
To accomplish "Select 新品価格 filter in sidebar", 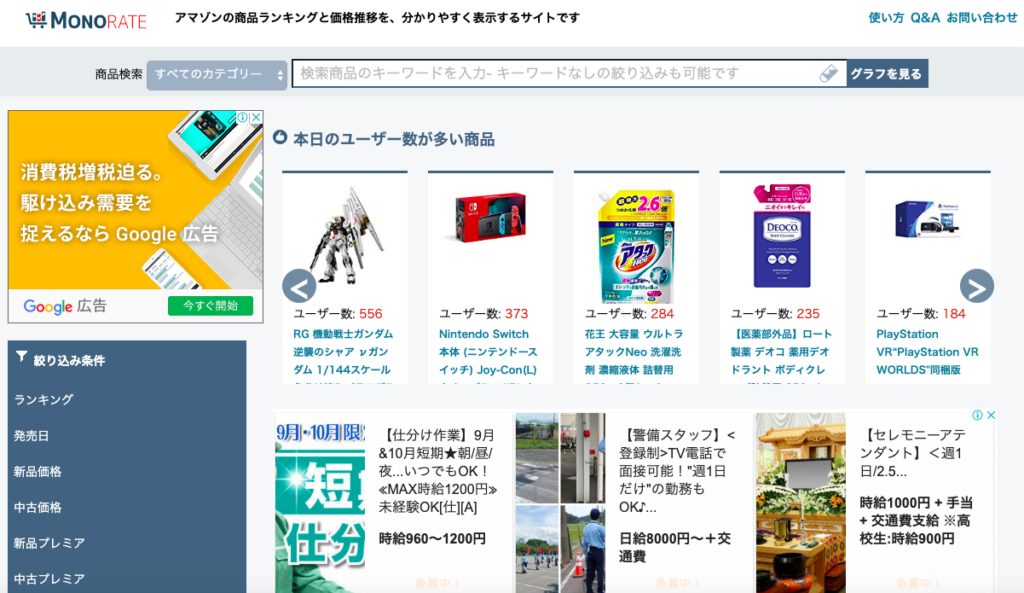I will click(38, 472).
